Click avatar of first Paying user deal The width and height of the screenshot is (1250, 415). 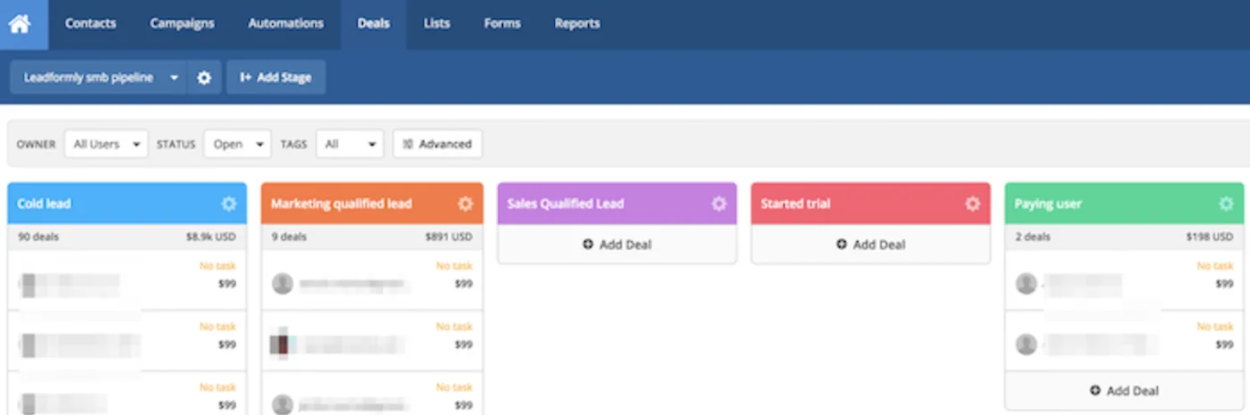[x=1026, y=284]
